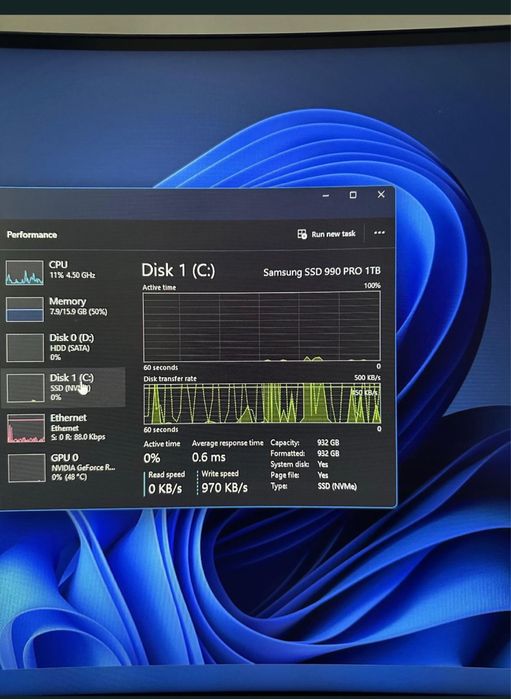Screen dimensions: 511x699
Task: Click the 500 KB/s transfer rate scale label
Action: pyautogui.click(x=367, y=378)
